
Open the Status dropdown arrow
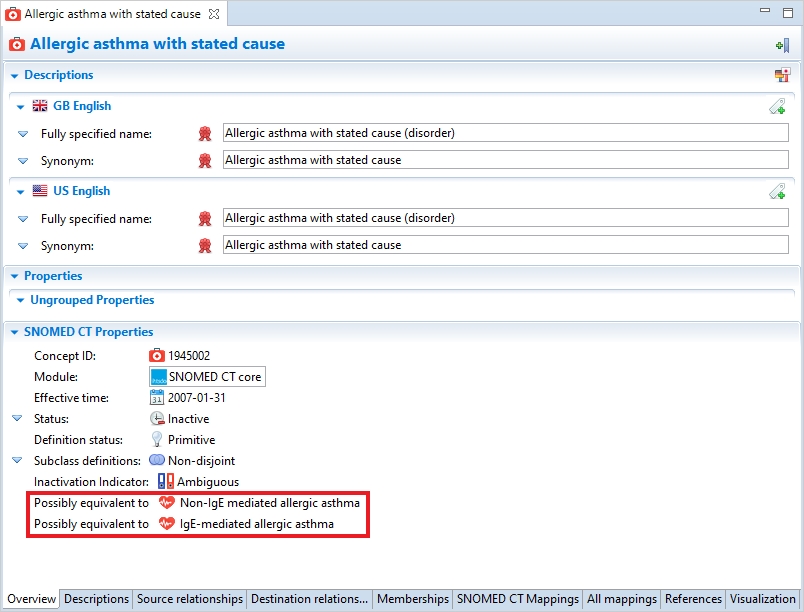click(17, 419)
